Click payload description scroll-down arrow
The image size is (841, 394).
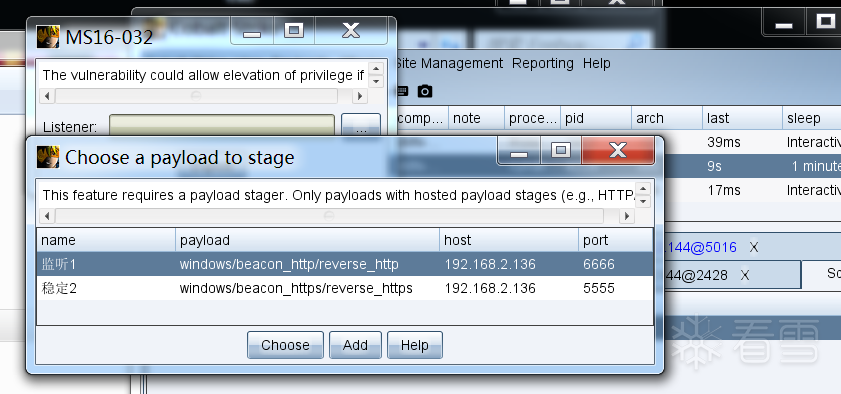[x=644, y=202]
